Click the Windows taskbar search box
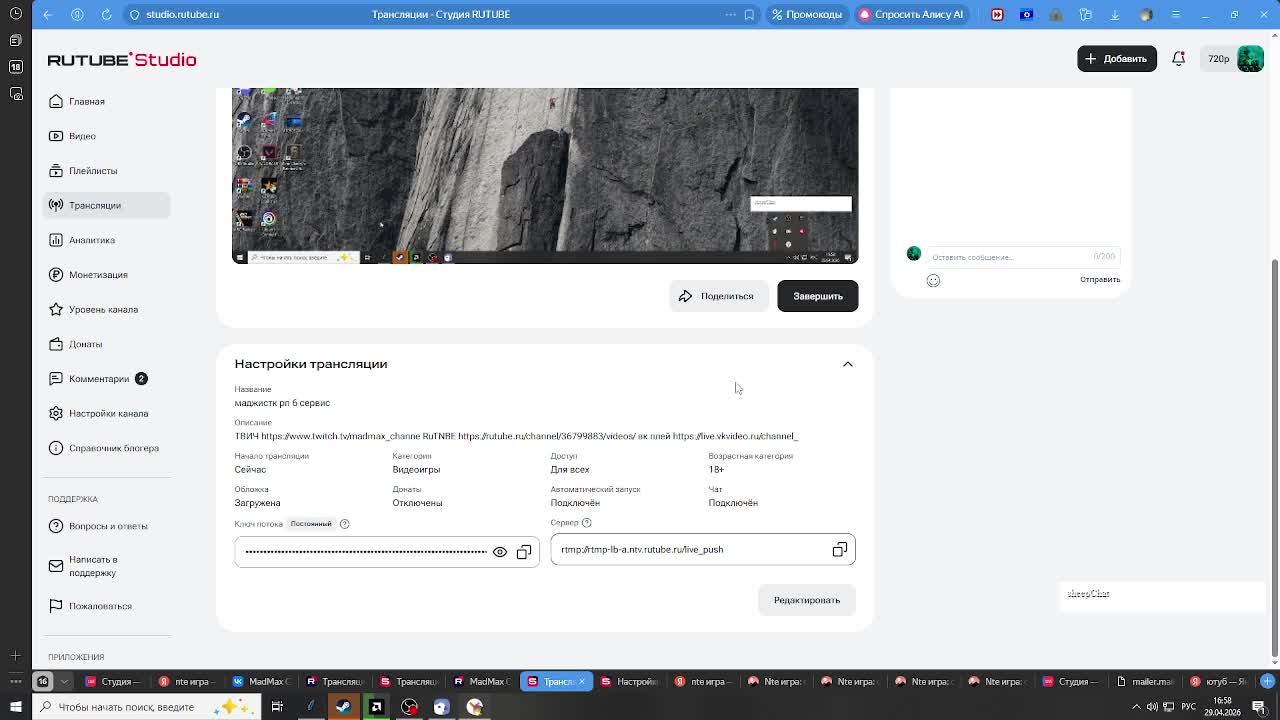This screenshot has height=720, width=1280. point(145,707)
